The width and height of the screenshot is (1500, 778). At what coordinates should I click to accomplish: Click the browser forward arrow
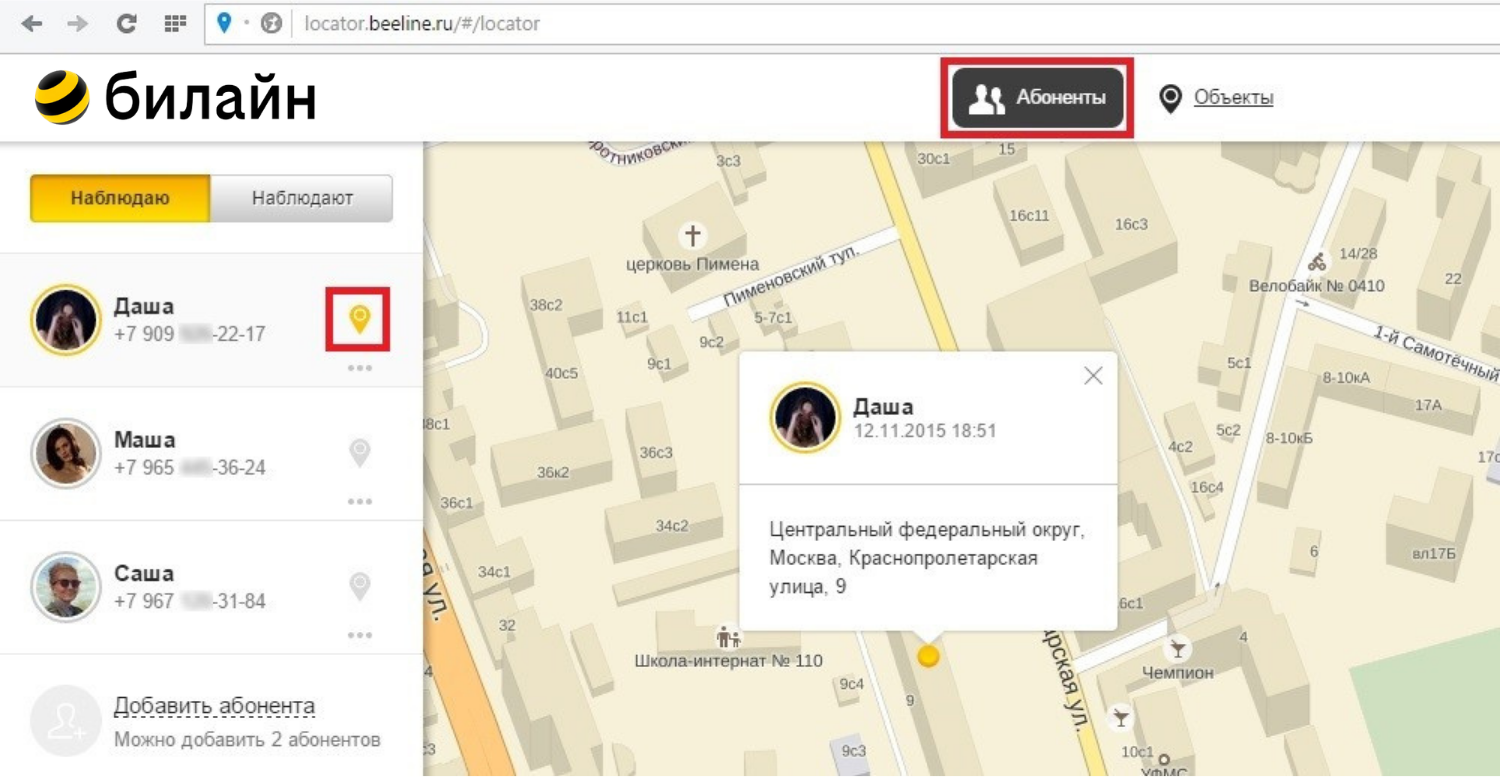coord(79,23)
